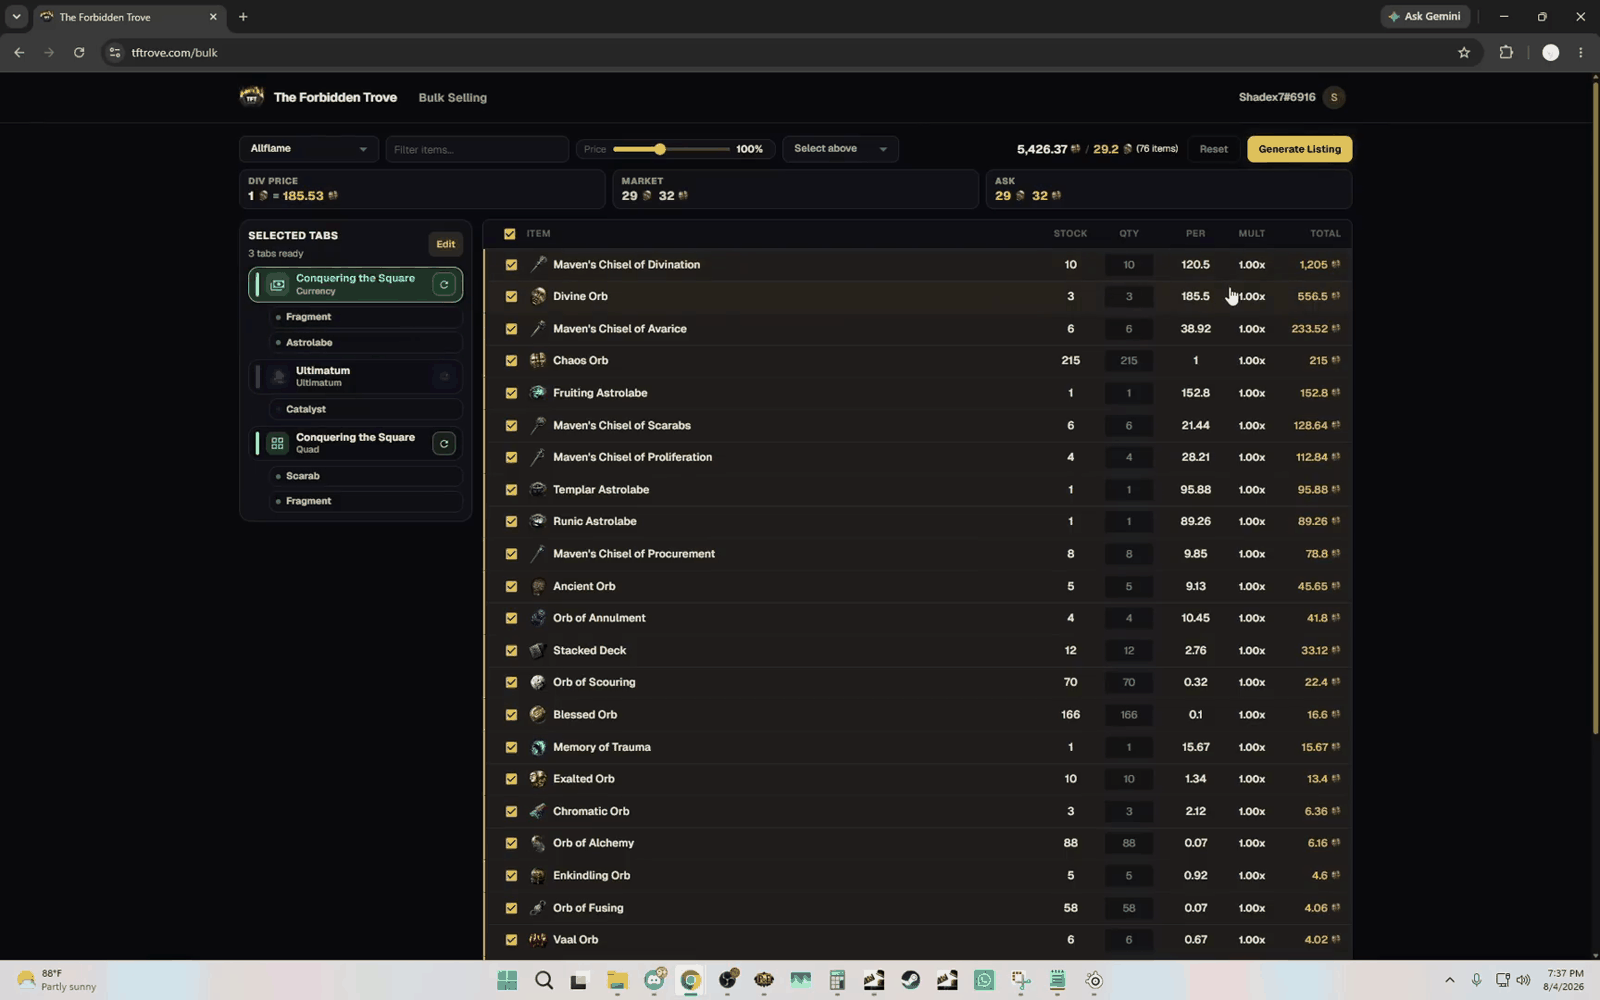Click the Templar Astrolabe item icon

(538, 489)
